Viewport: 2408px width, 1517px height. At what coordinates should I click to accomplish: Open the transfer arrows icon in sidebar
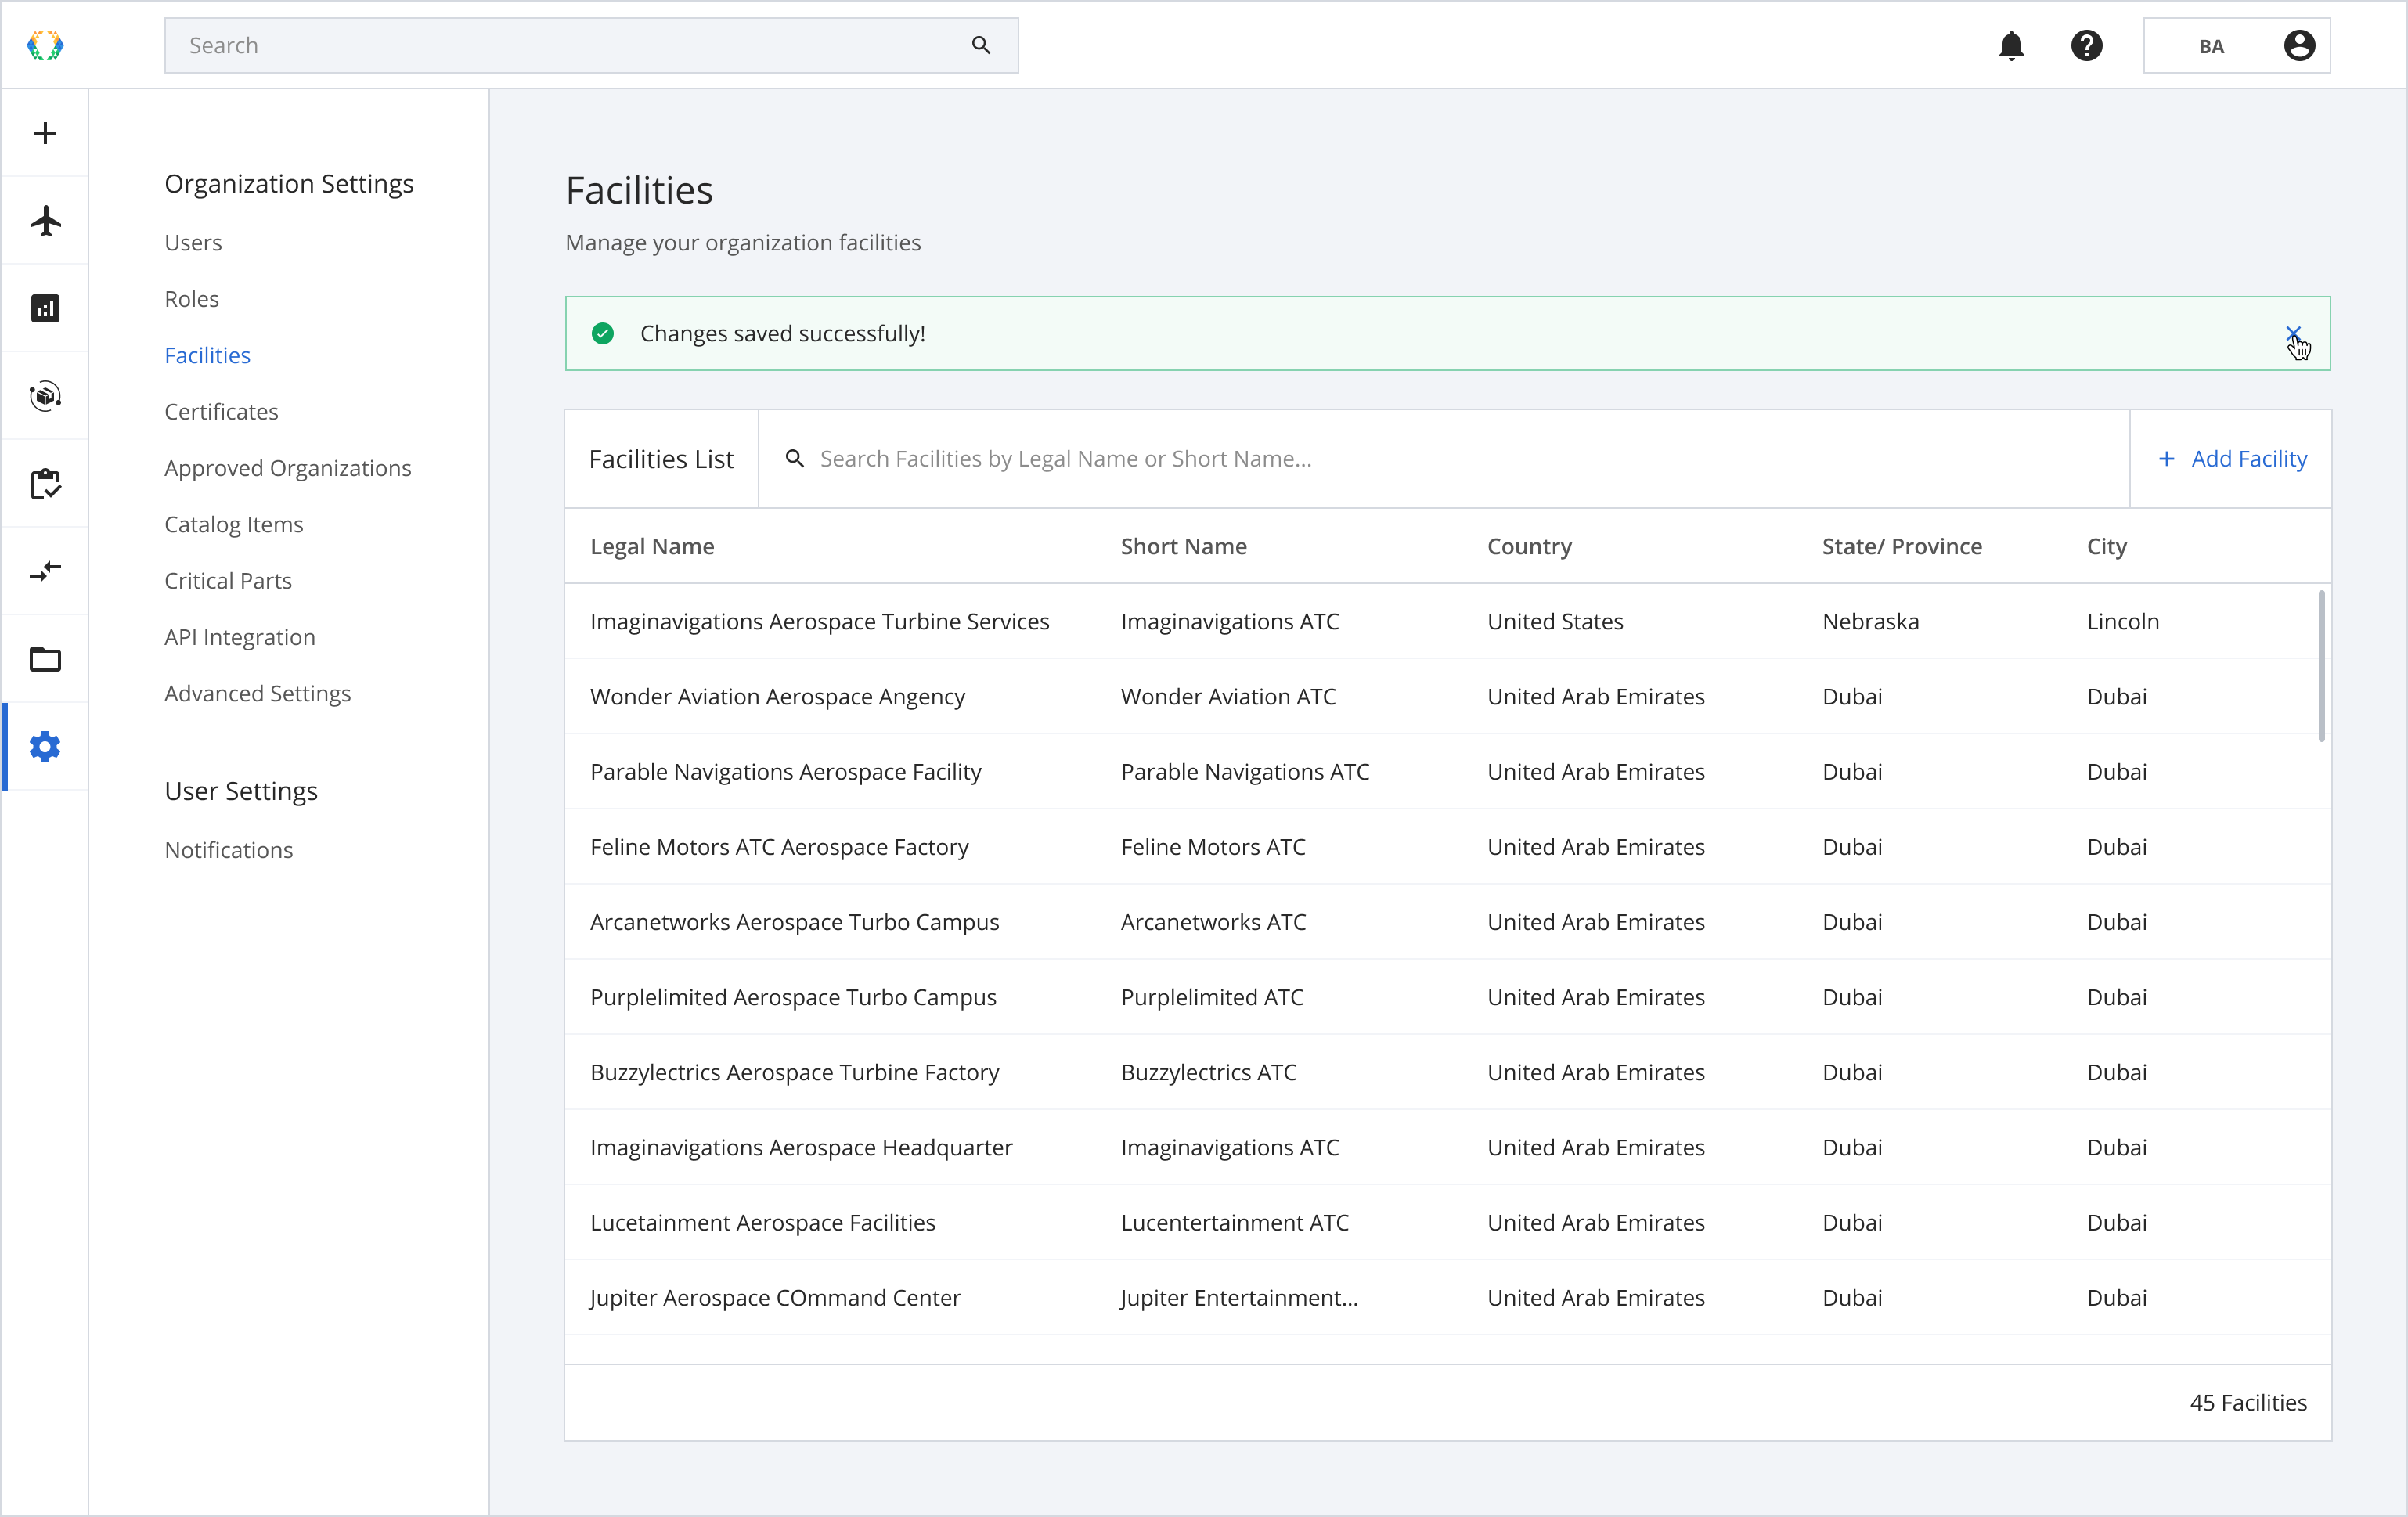click(x=45, y=571)
